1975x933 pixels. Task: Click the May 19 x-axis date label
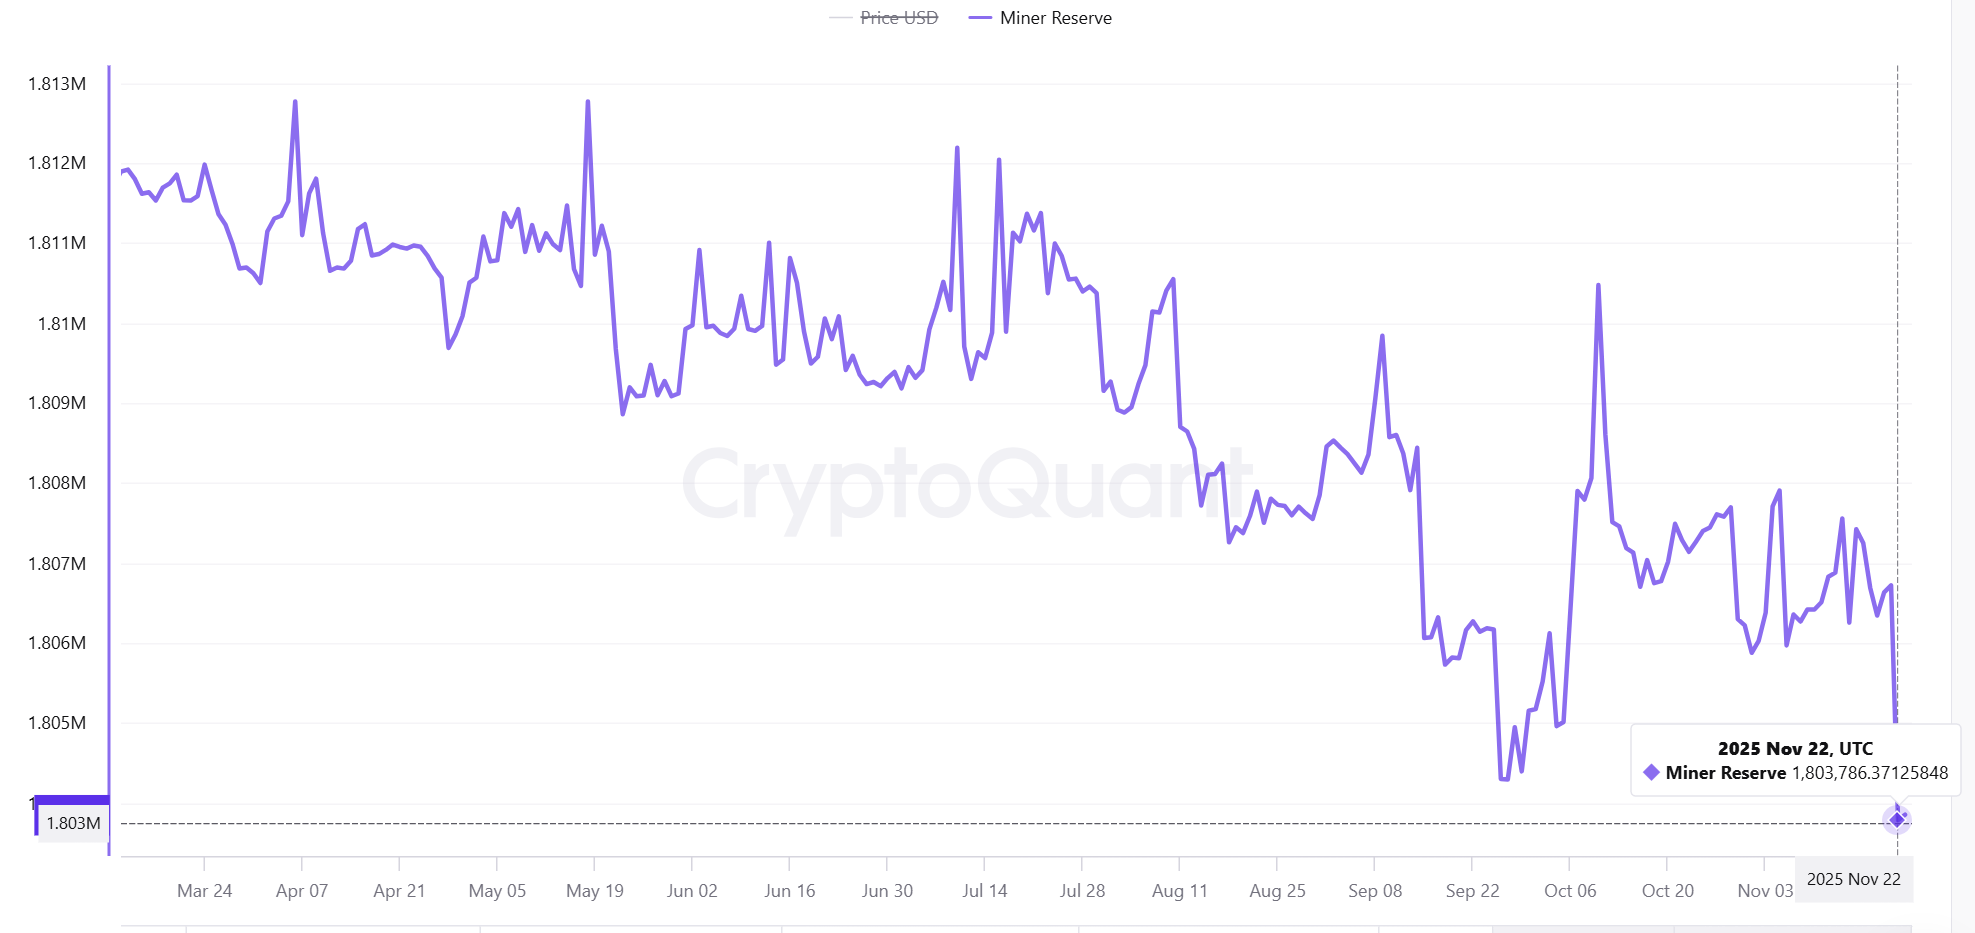(x=594, y=890)
